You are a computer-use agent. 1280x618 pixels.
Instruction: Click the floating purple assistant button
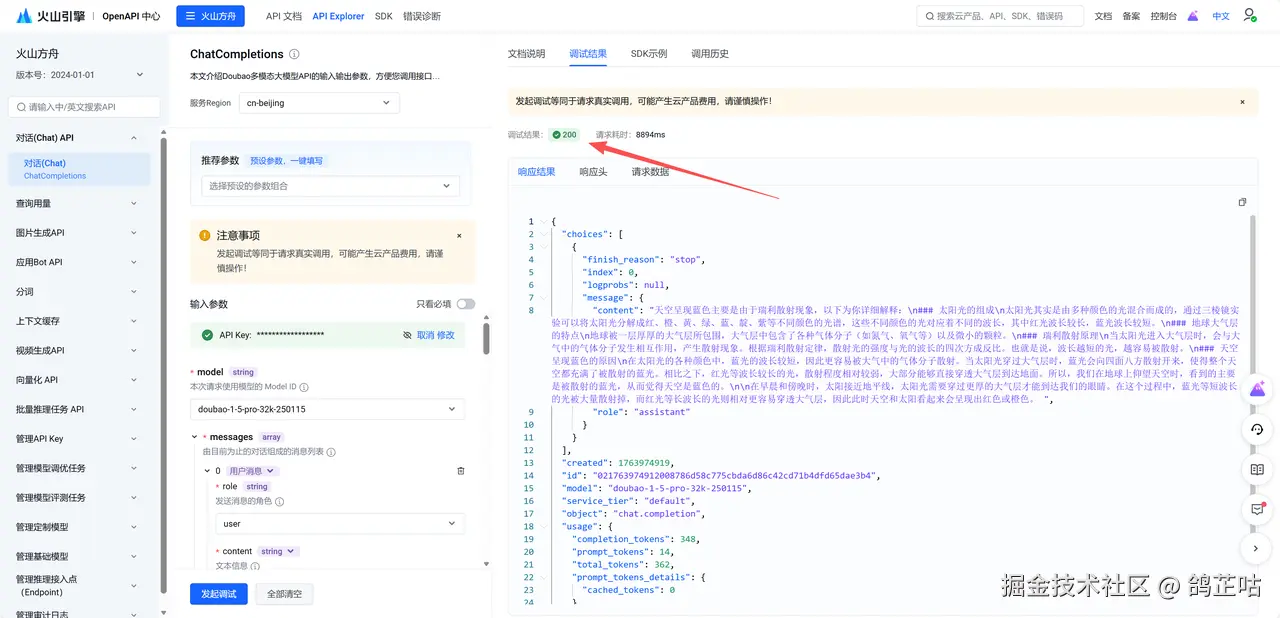tap(1257, 389)
